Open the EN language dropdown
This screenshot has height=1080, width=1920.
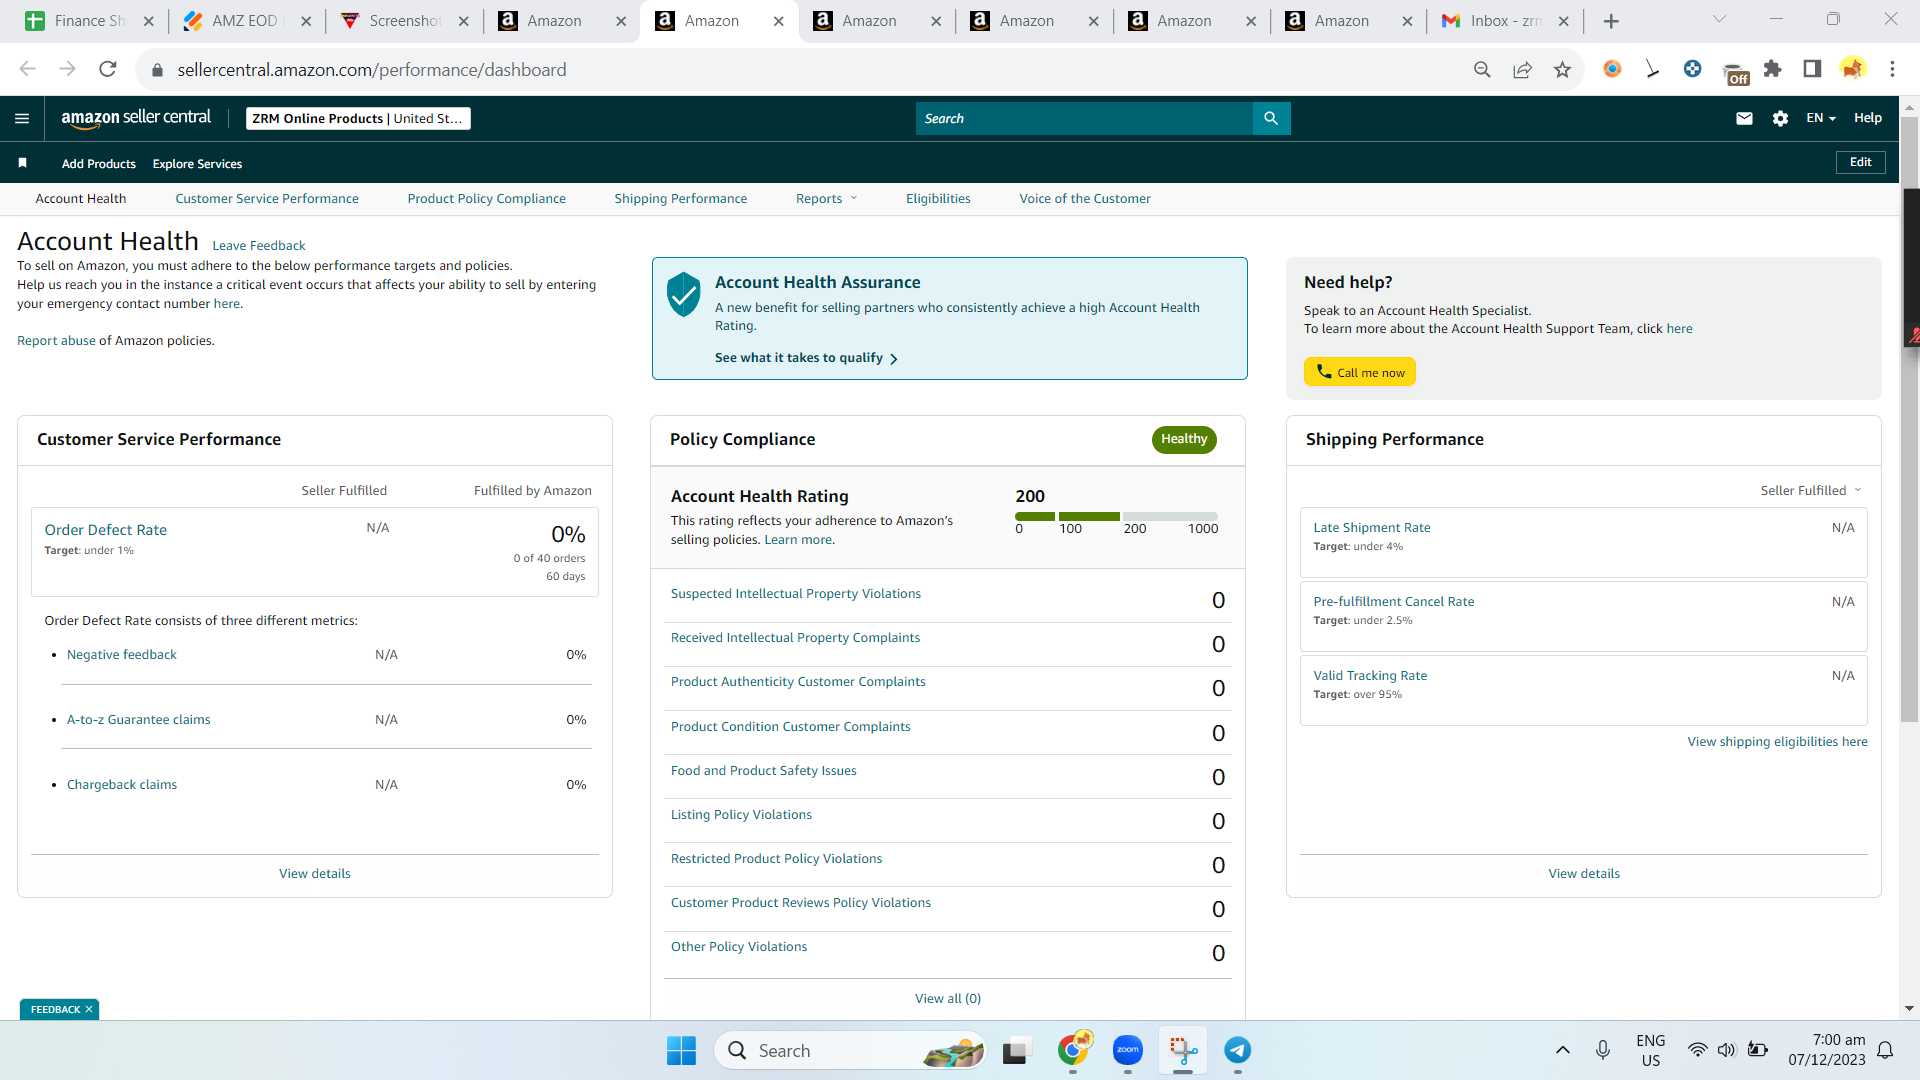coord(1821,118)
